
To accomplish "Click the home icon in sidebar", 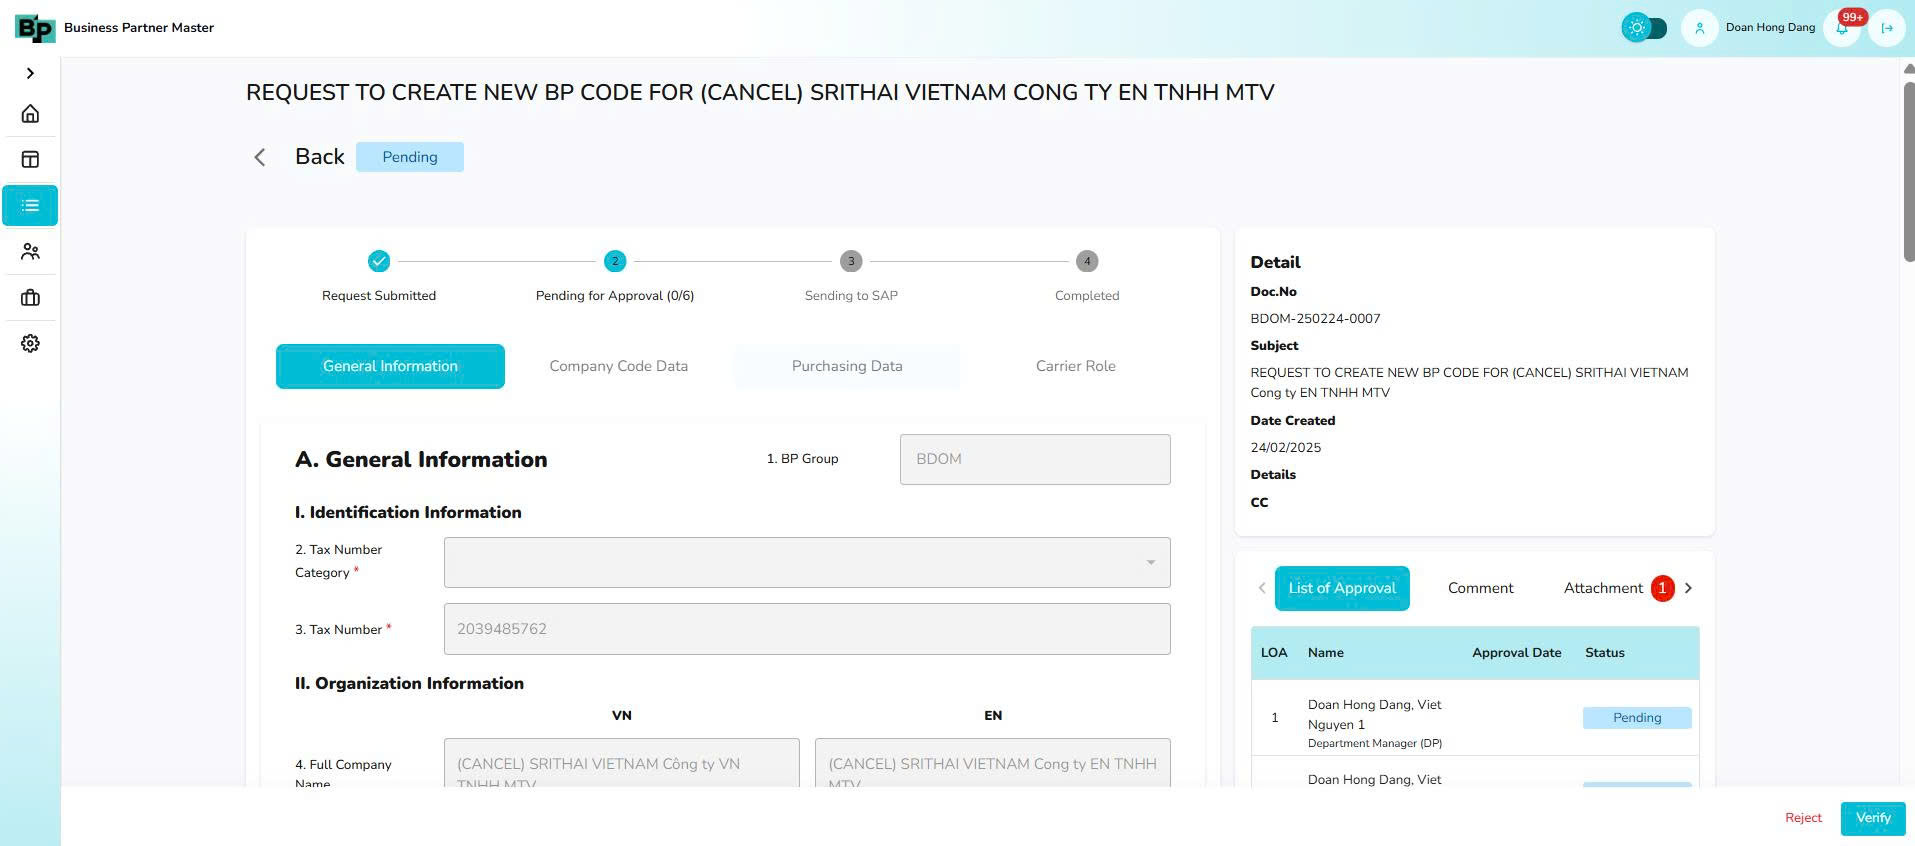I will point(30,114).
